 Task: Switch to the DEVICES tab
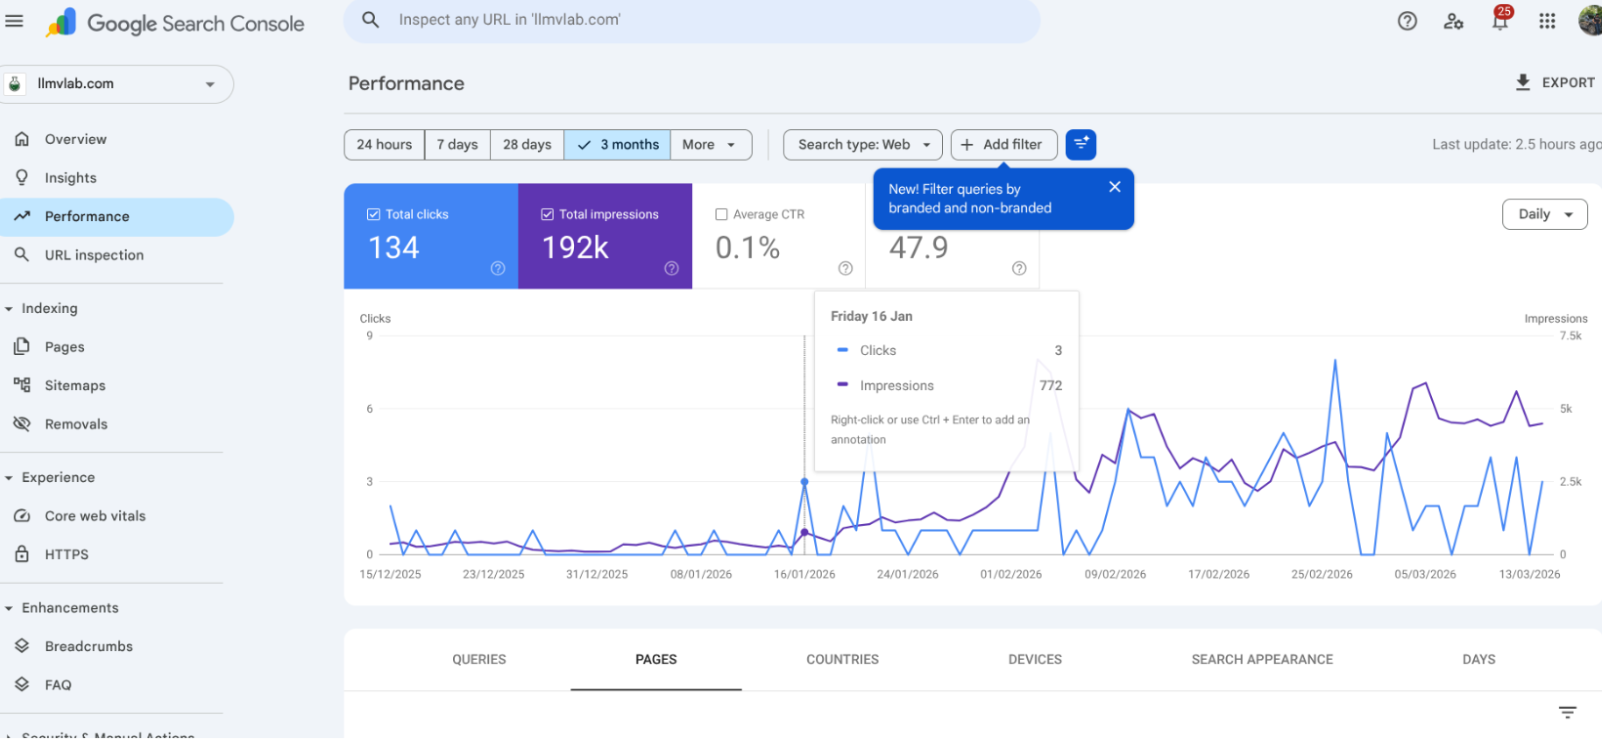point(1035,659)
